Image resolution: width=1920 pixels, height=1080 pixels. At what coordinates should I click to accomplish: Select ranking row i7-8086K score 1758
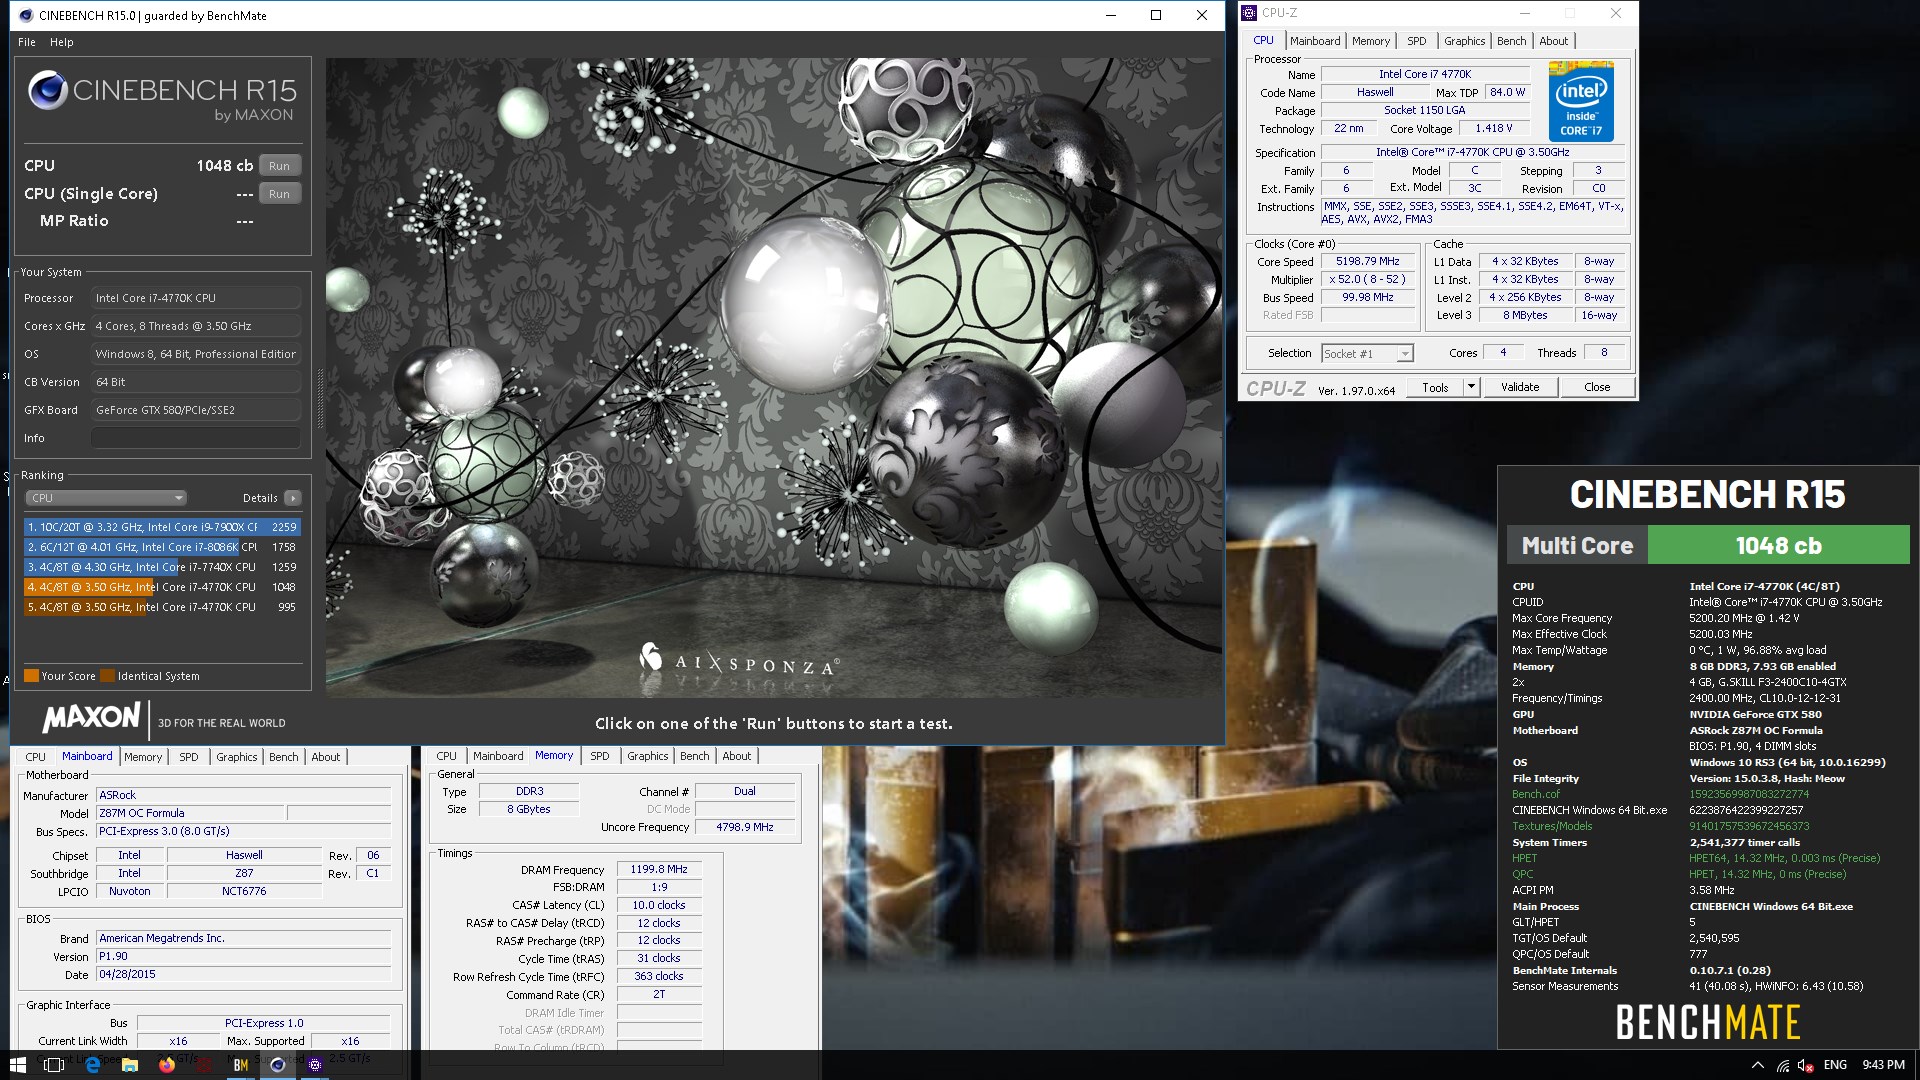[162, 547]
